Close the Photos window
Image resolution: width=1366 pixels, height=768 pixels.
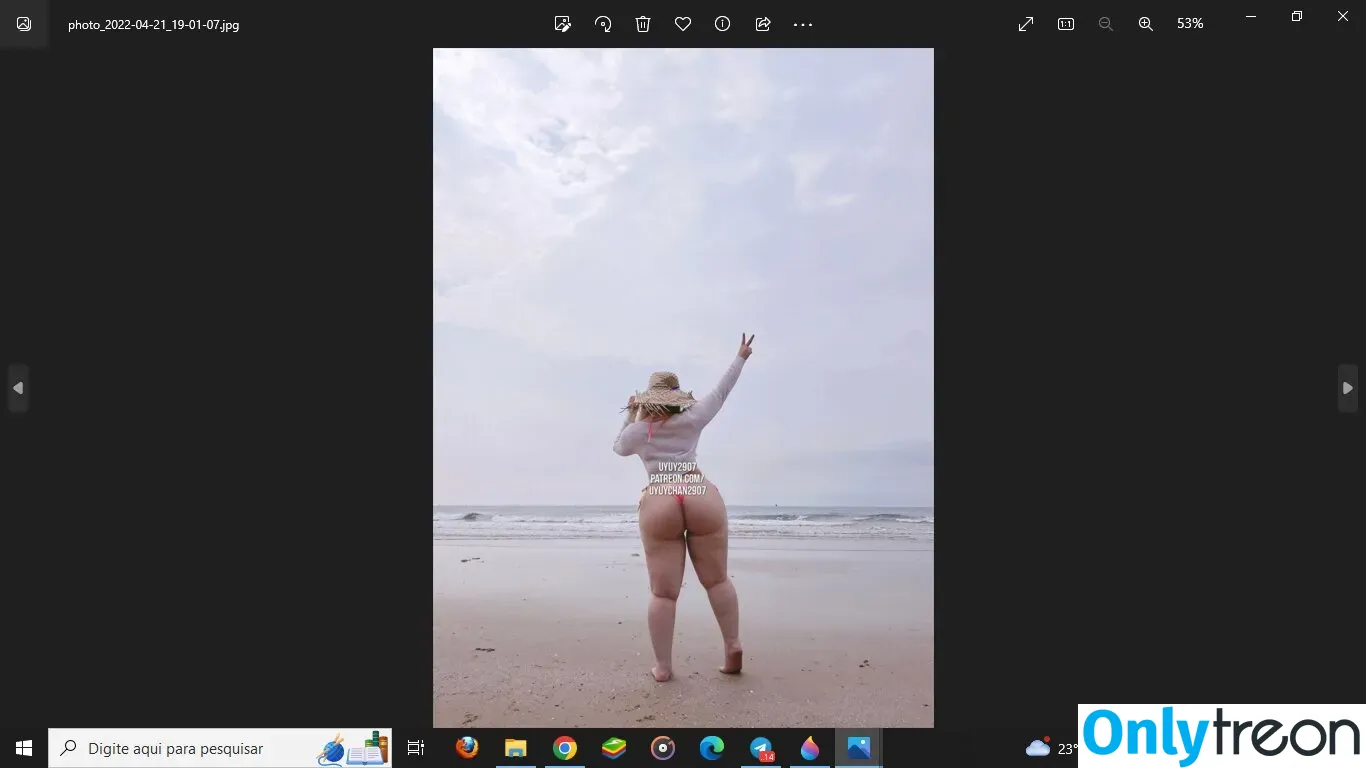[x=1343, y=16]
